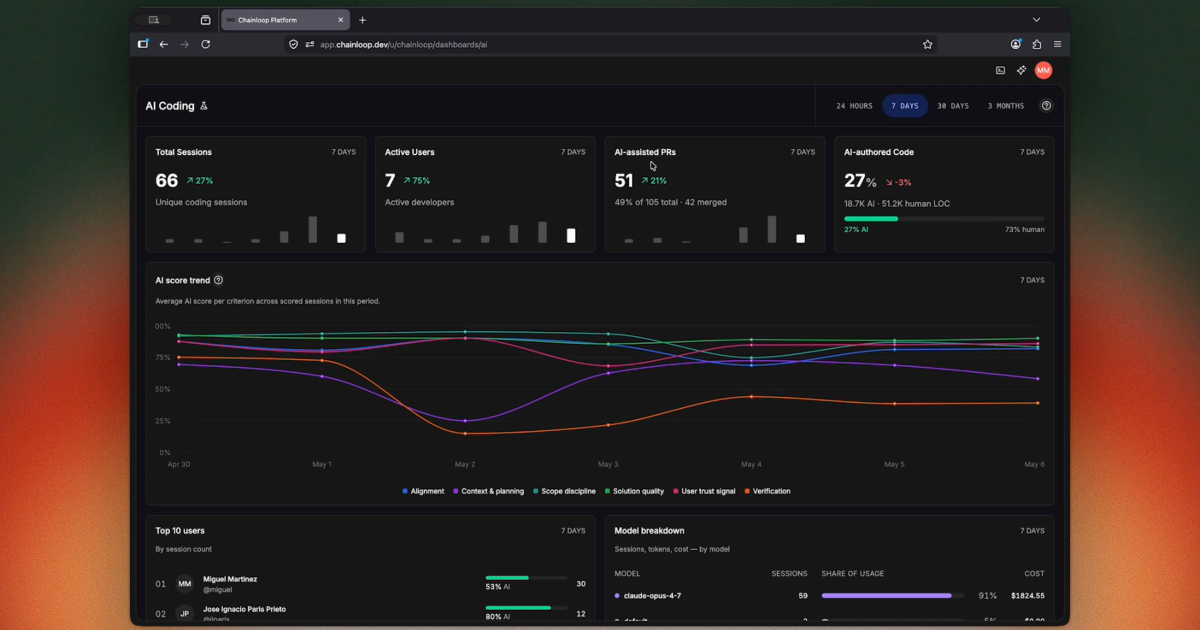1200x630 pixels.
Task: Click the help icon beside 3 Months
Action: tap(1047, 106)
